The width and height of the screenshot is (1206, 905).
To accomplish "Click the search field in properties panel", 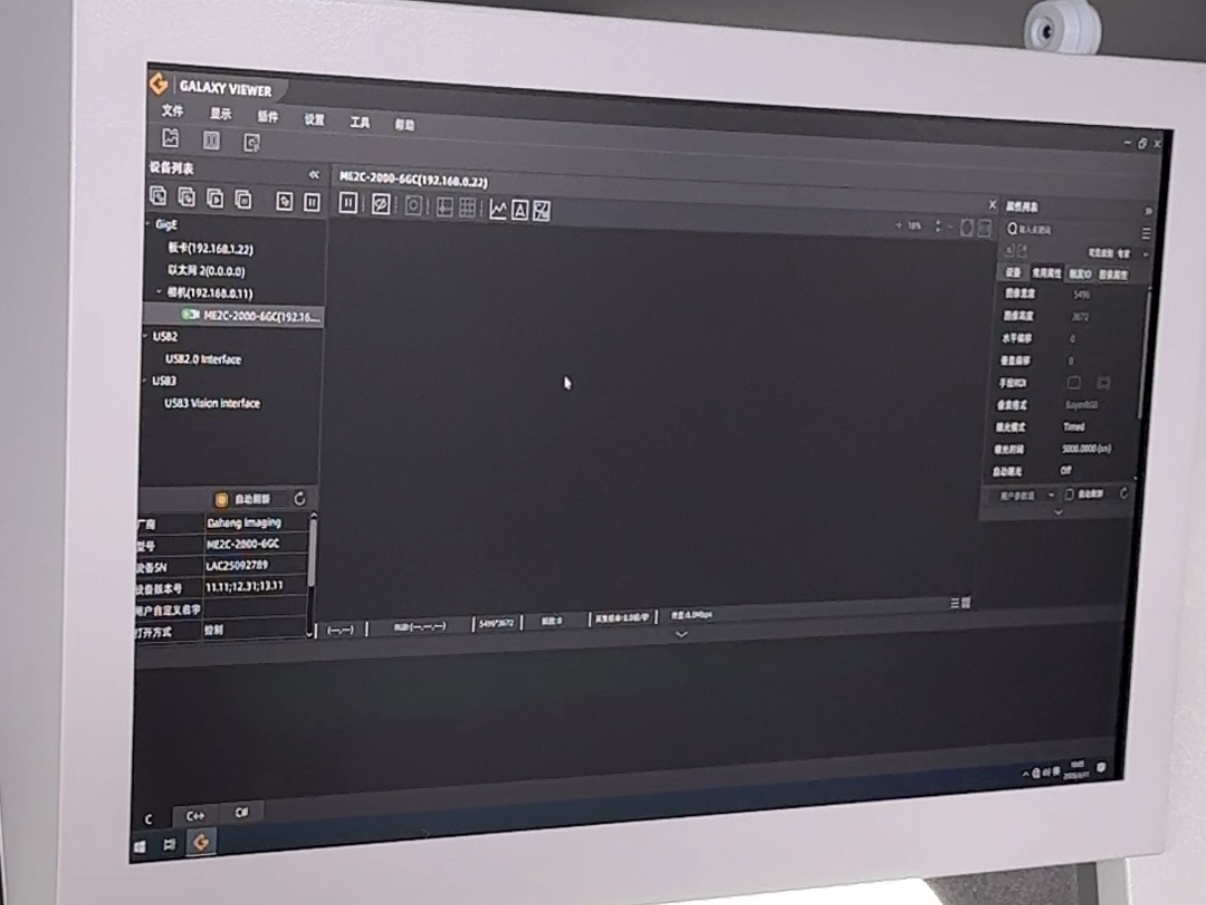I will tap(1070, 230).
